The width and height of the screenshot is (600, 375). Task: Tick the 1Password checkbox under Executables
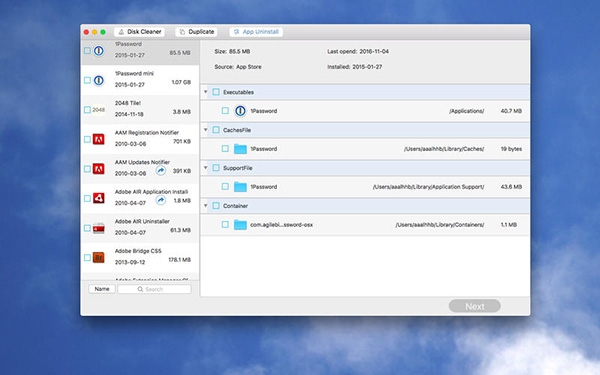point(225,111)
